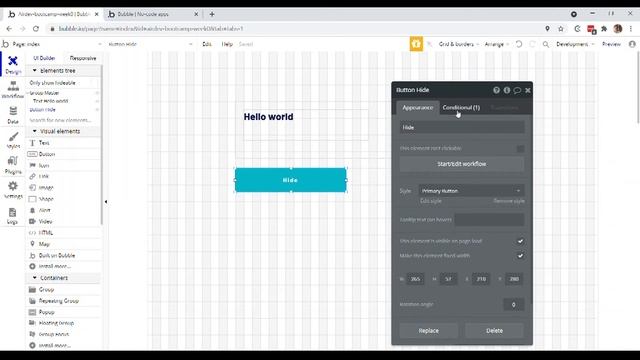Screen dimensions: 640x360
Task: Click the Start/Edit workflow button
Action: pyautogui.click(x=462, y=164)
